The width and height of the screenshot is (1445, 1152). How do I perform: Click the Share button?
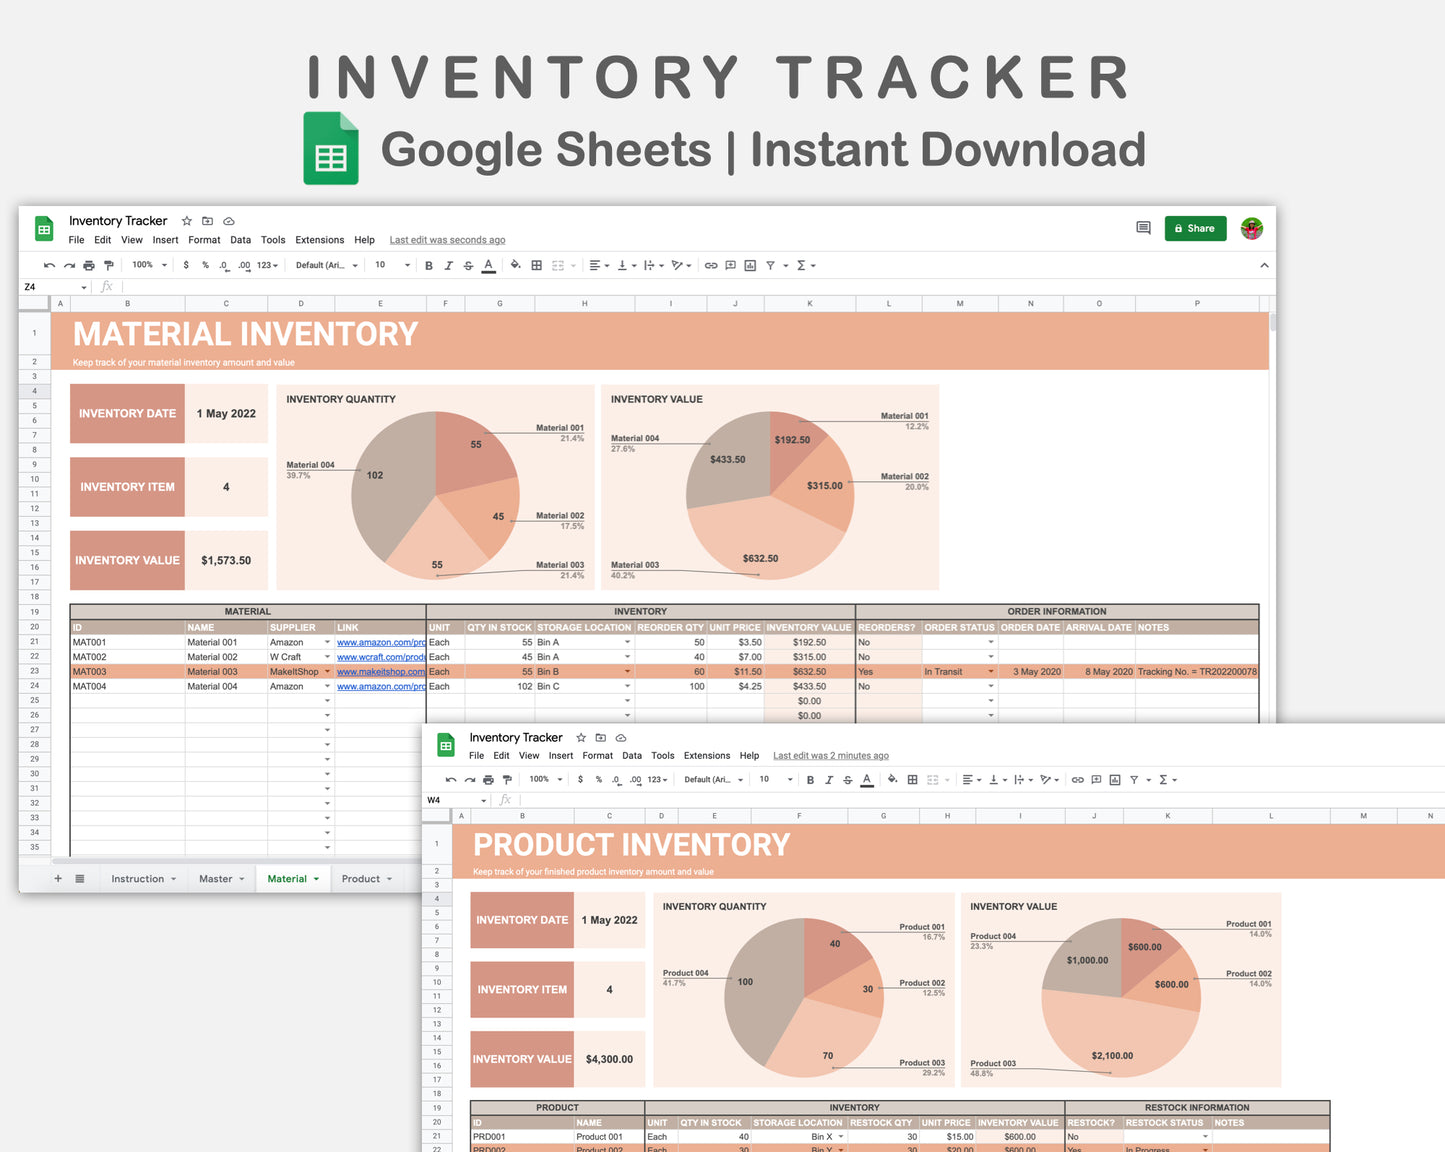point(1195,228)
